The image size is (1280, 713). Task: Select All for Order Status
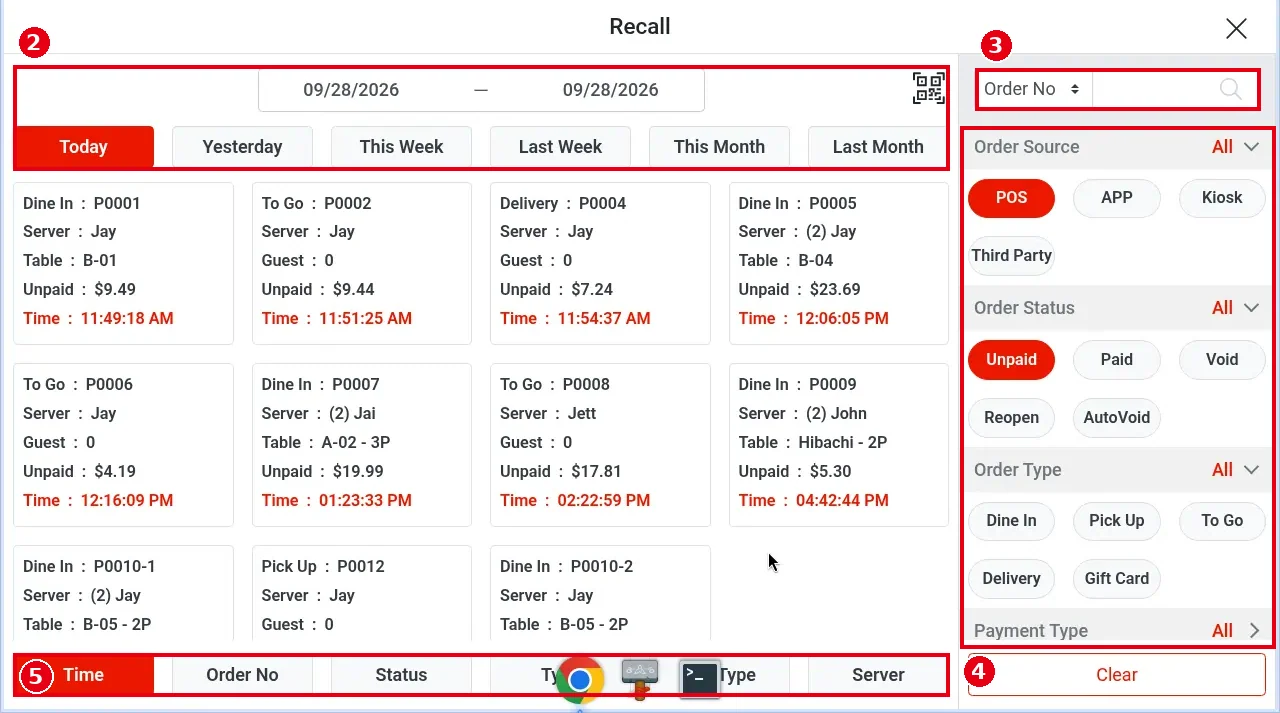[1222, 308]
